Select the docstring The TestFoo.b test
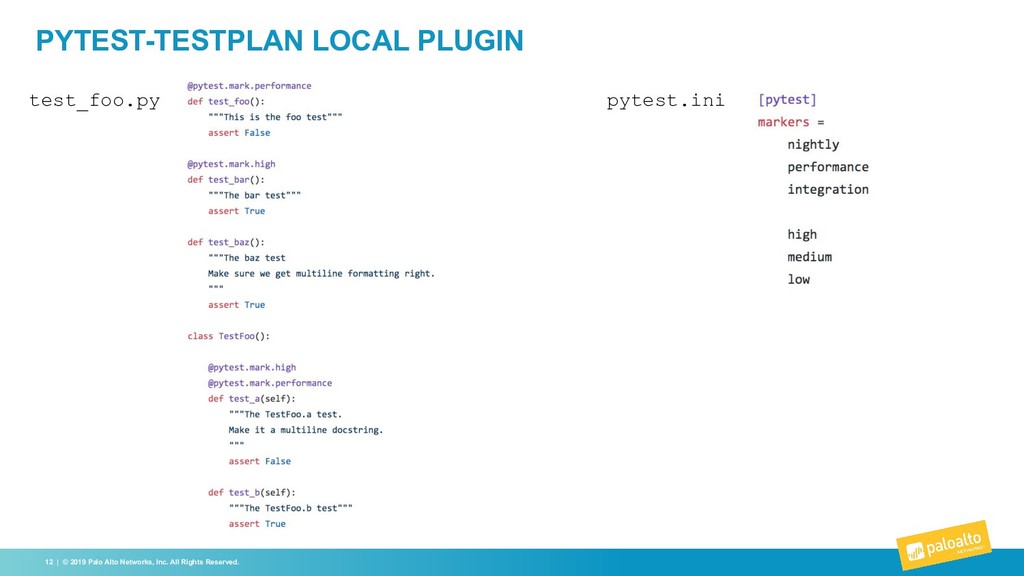 291,508
